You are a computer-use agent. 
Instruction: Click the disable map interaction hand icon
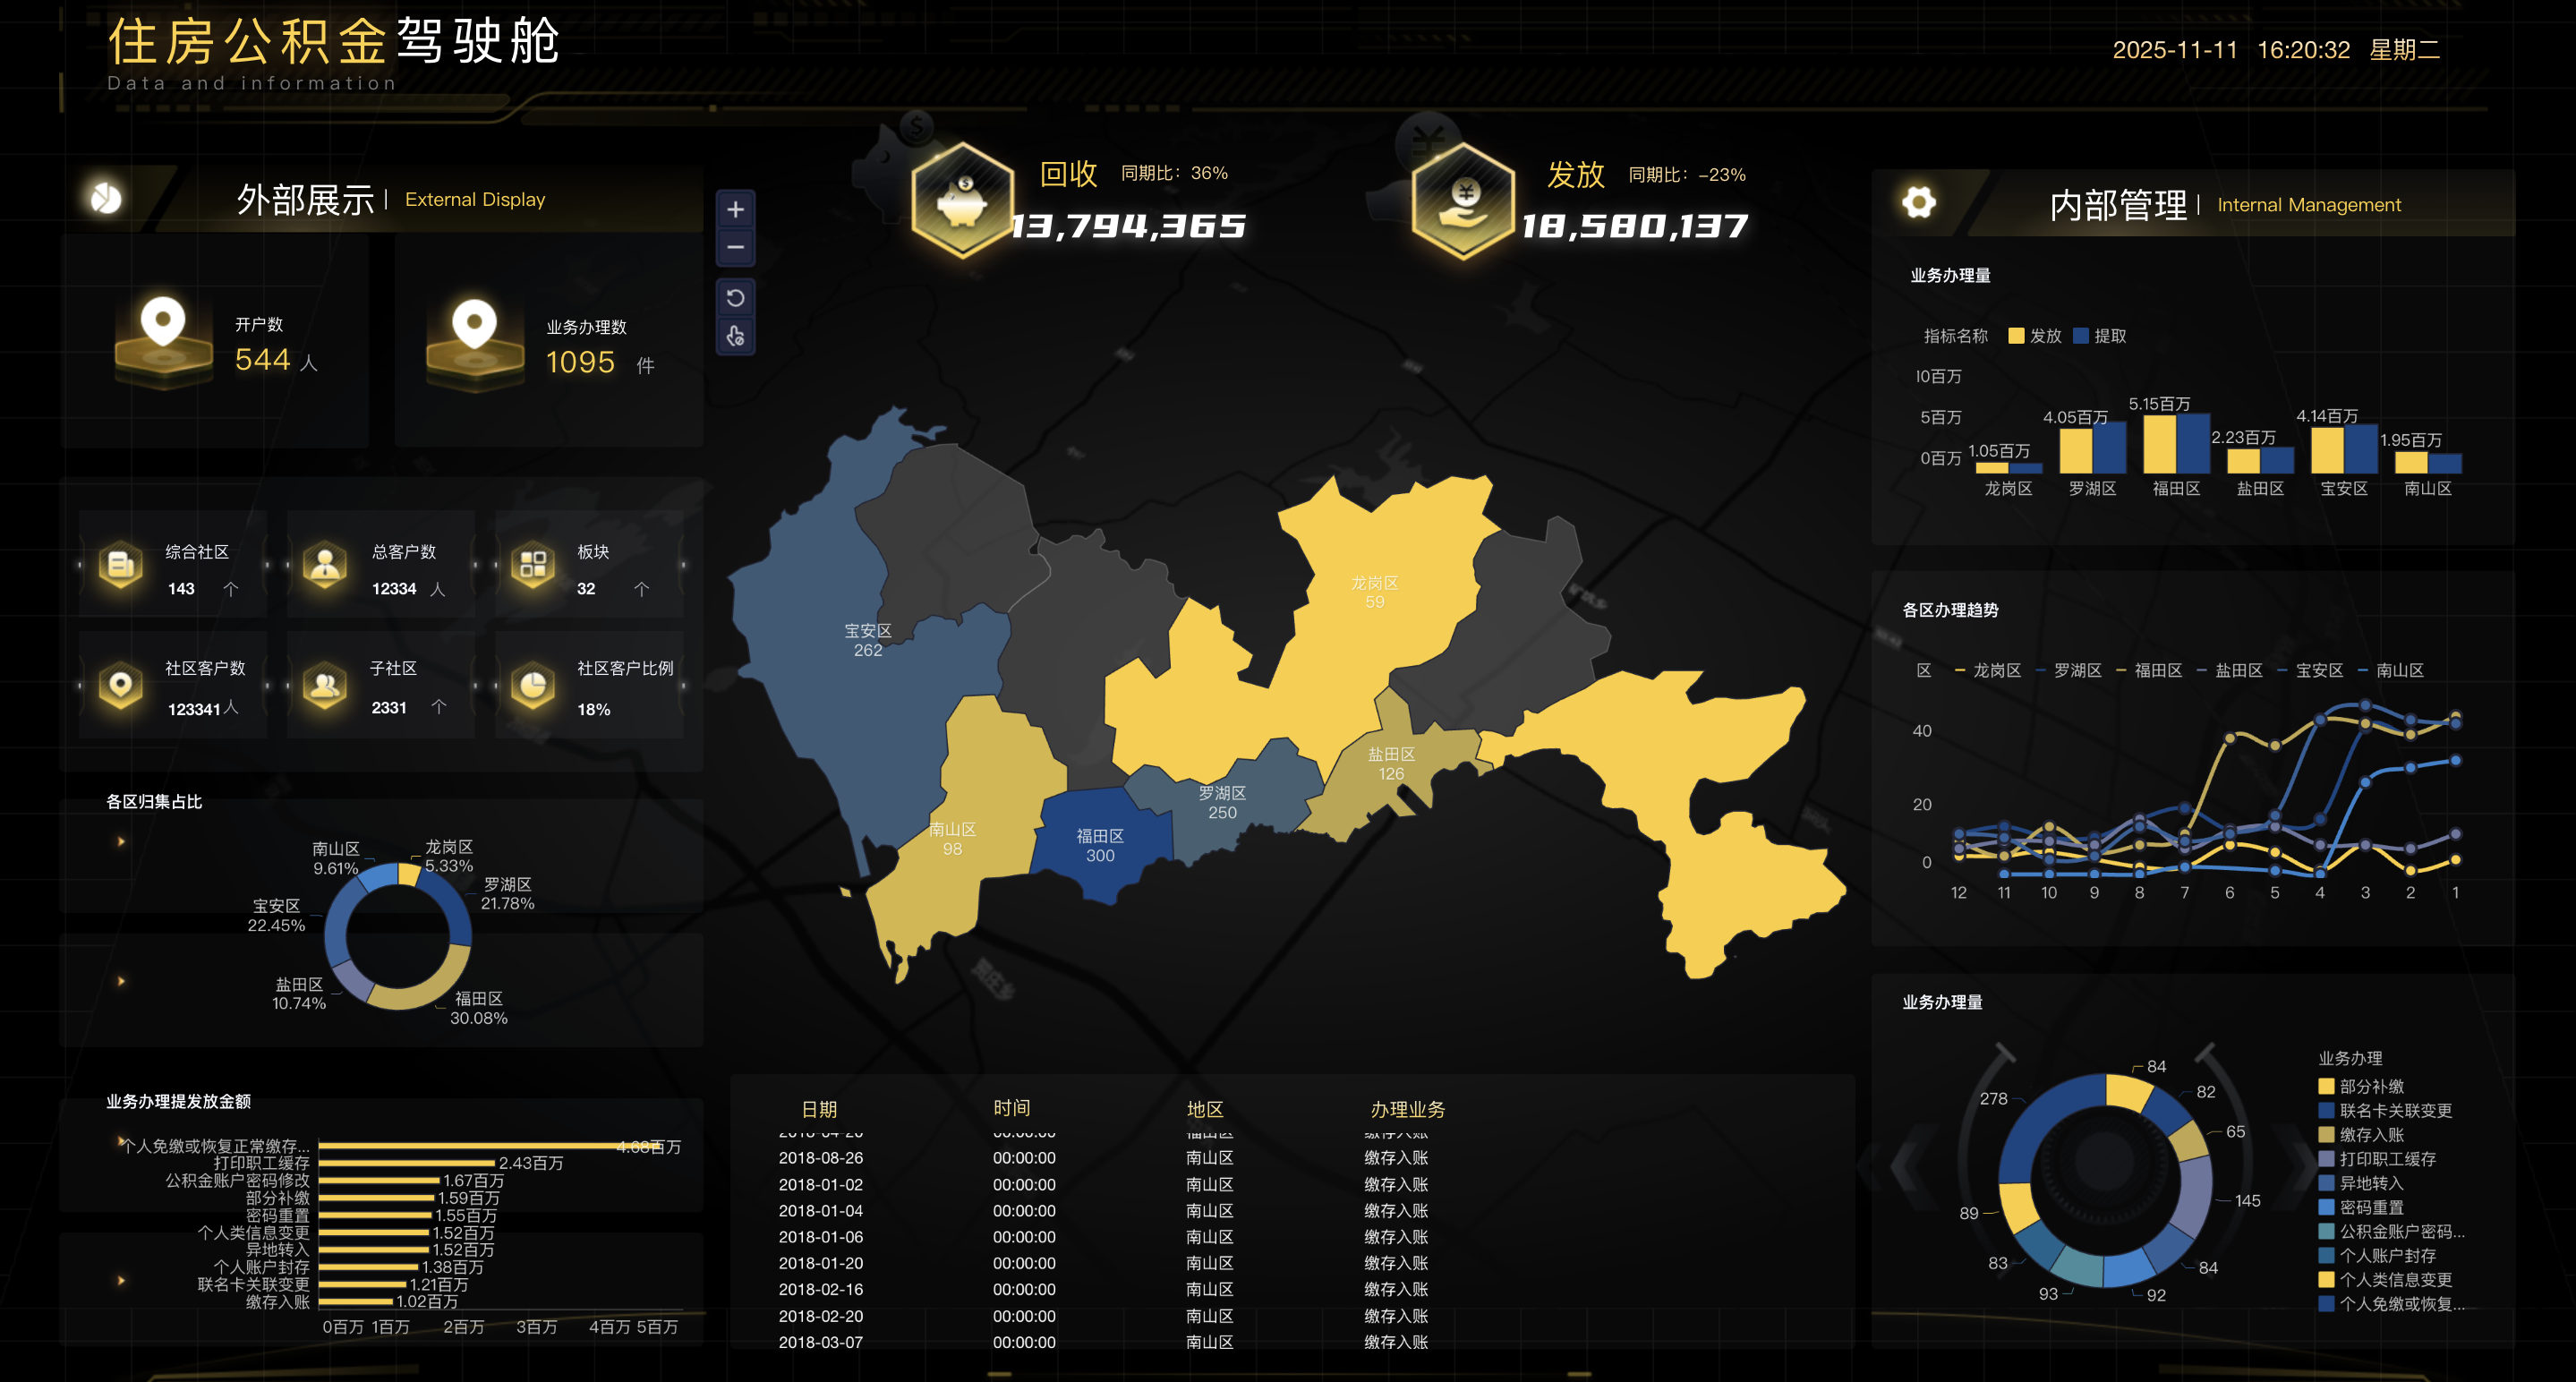click(x=735, y=336)
